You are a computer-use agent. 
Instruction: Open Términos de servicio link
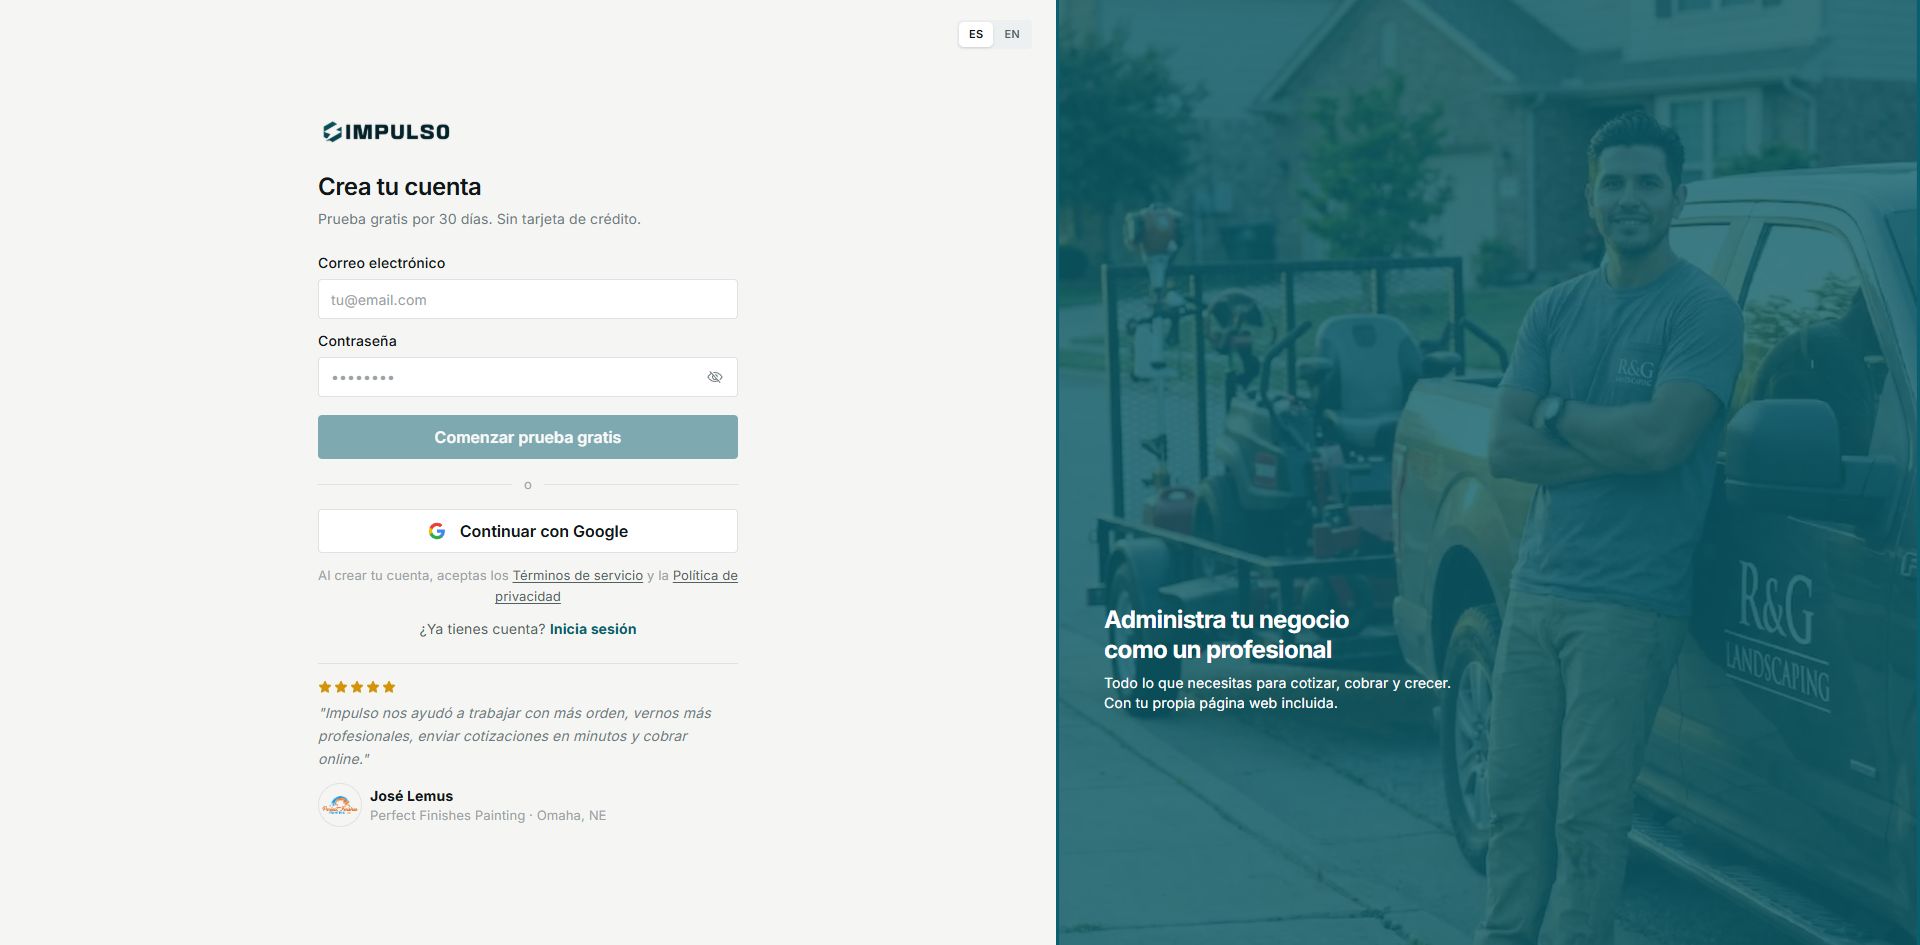click(x=578, y=575)
